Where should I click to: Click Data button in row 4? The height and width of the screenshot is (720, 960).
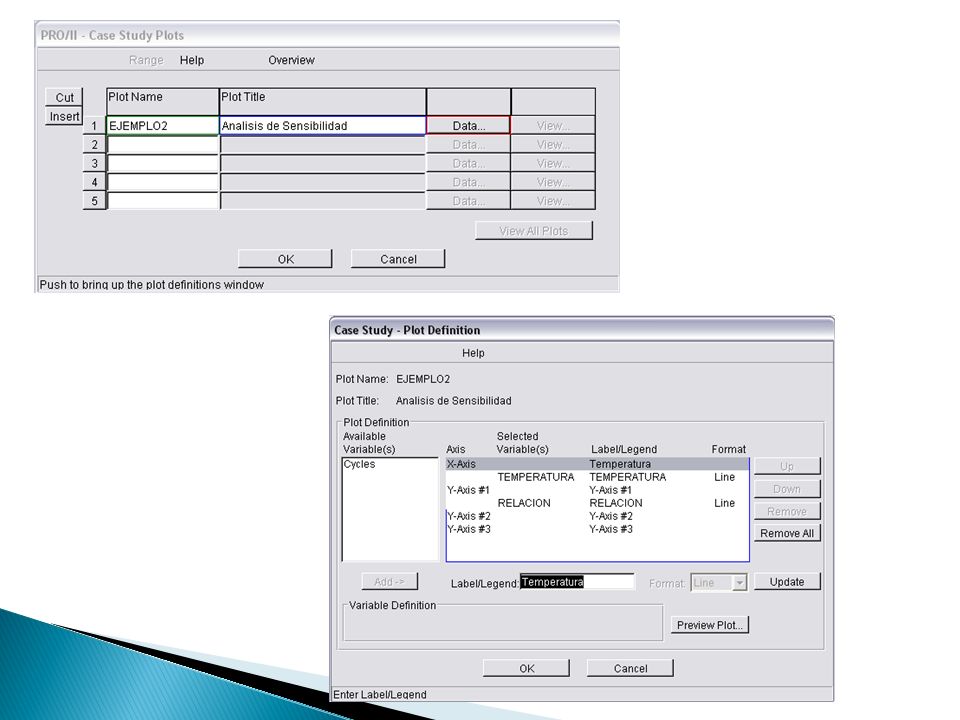coord(468,182)
